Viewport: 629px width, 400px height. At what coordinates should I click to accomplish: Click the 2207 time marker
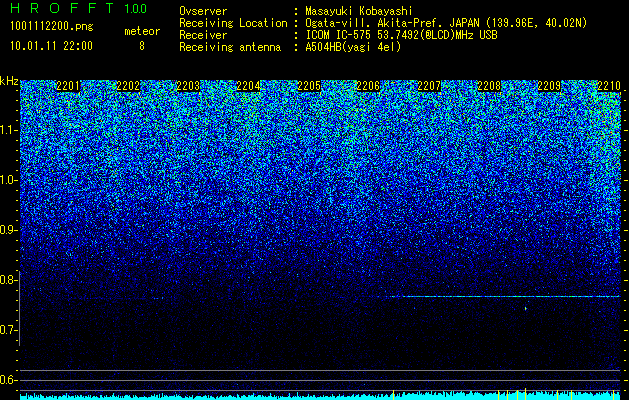coord(429,86)
